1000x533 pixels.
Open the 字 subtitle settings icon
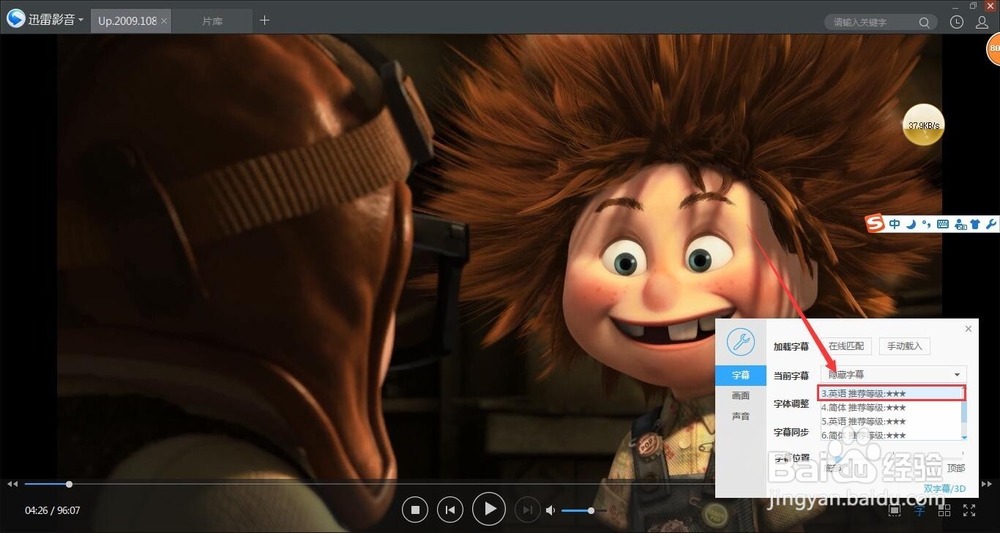click(x=920, y=510)
